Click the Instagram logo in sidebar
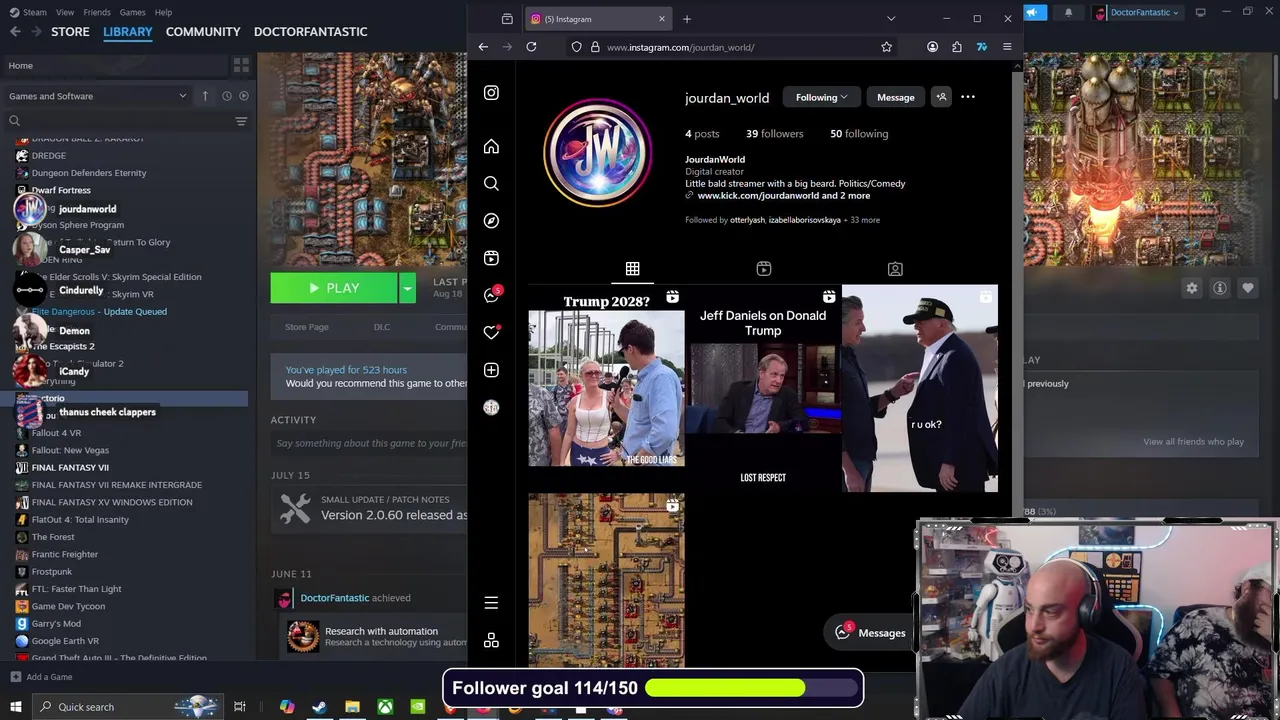 coord(491,93)
